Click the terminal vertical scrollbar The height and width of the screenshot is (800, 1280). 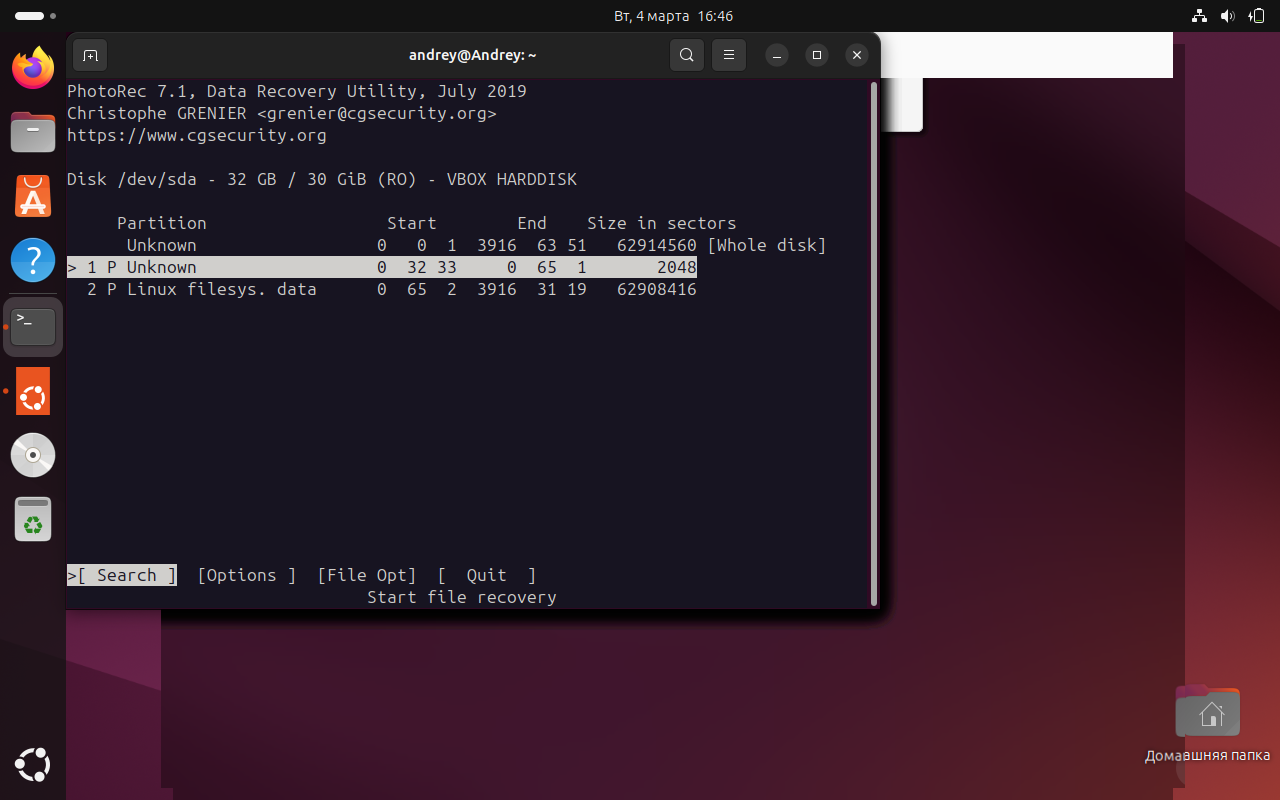[874, 343]
